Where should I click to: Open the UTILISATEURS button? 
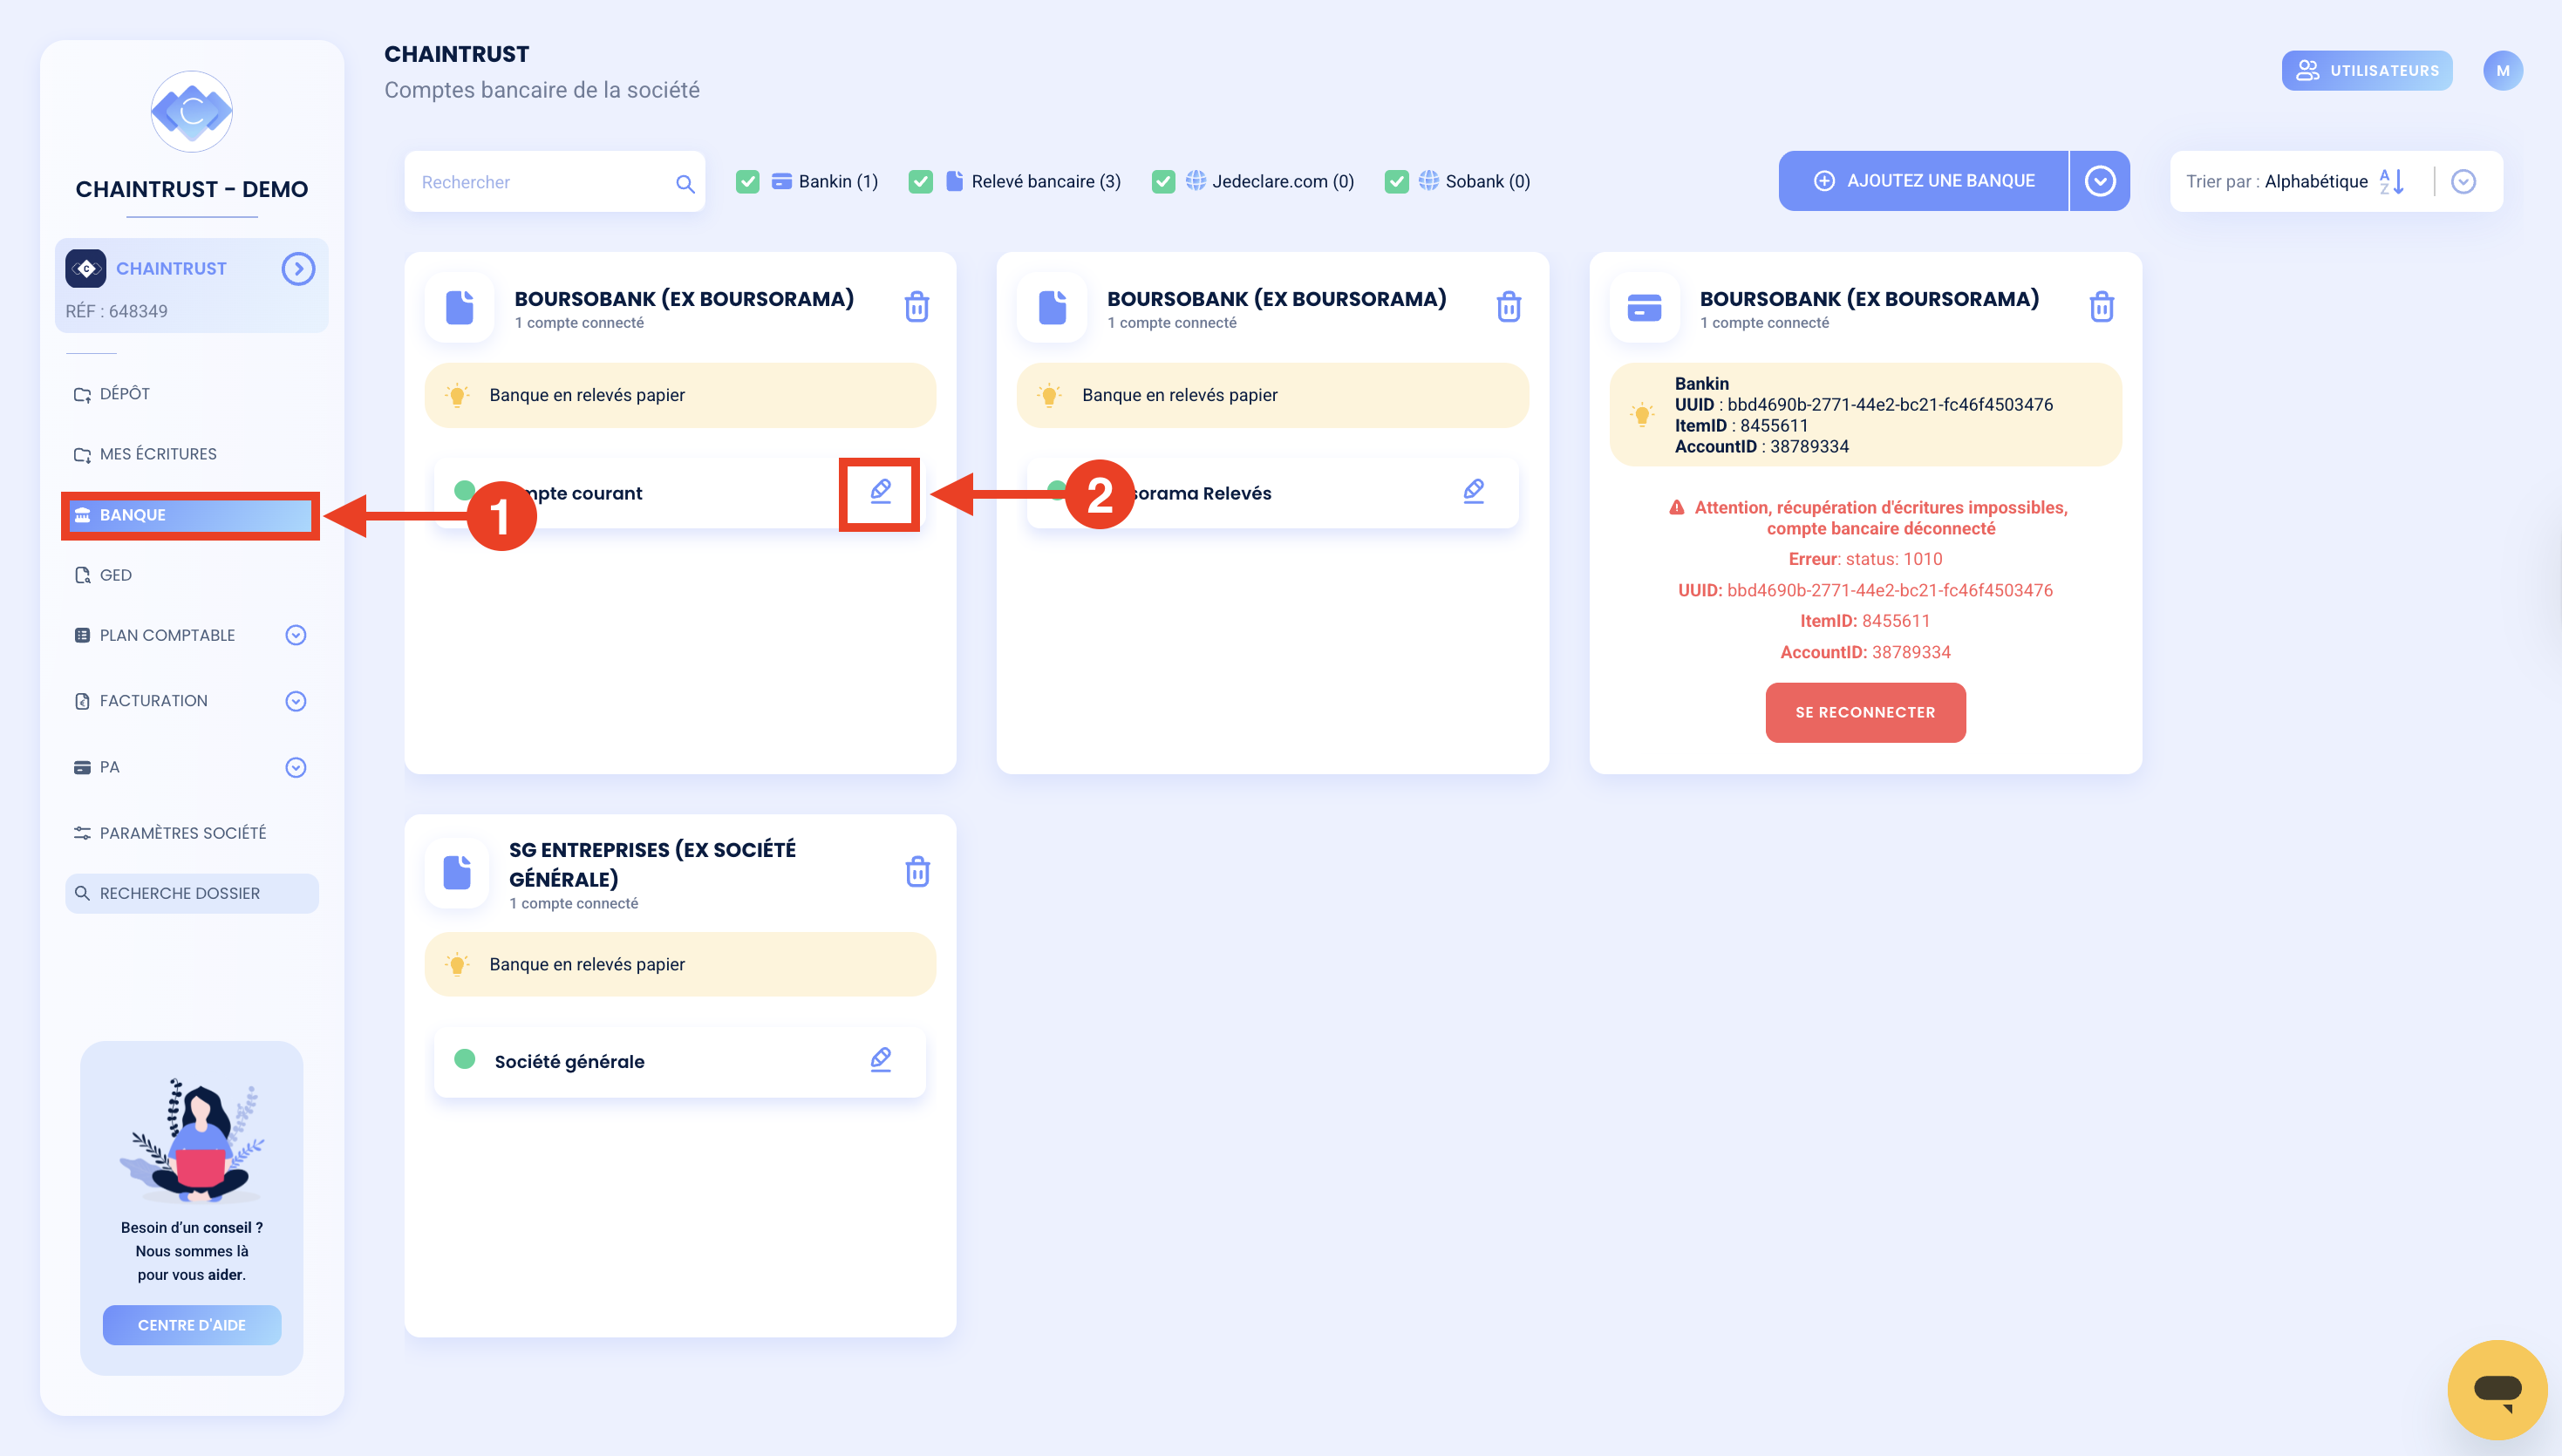(2367, 70)
